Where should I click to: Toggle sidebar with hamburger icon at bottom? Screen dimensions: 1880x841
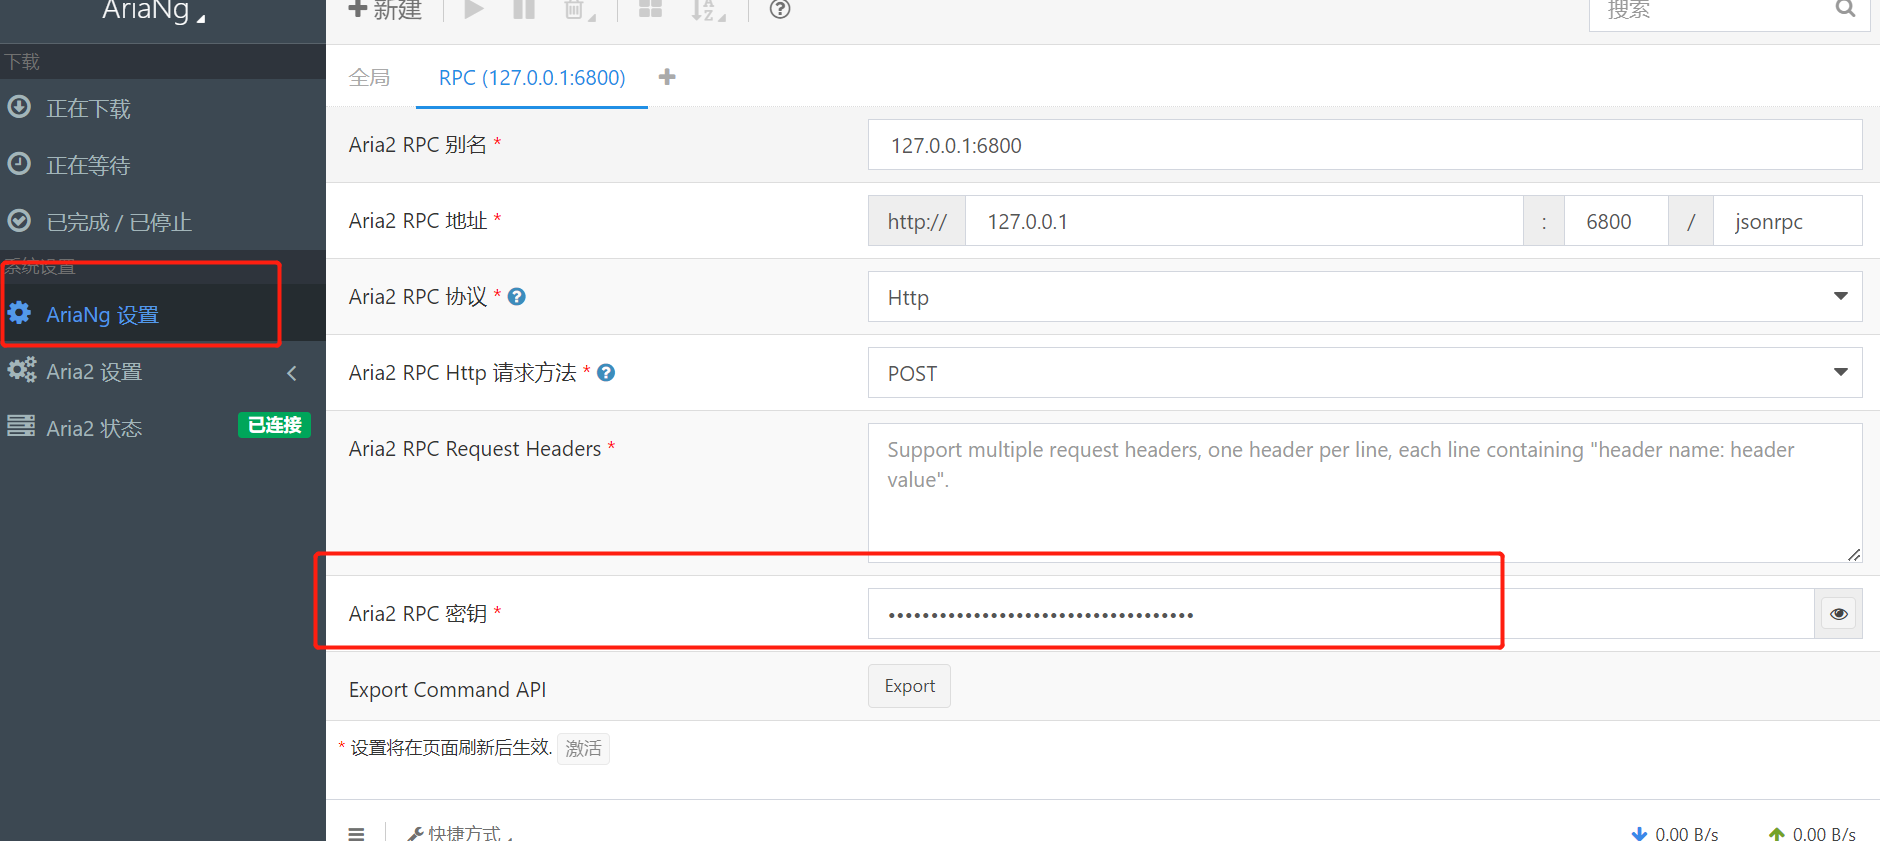tap(356, 833)
